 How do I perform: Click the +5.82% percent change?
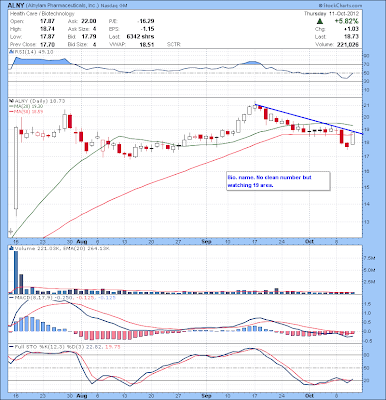pos(347,21)
